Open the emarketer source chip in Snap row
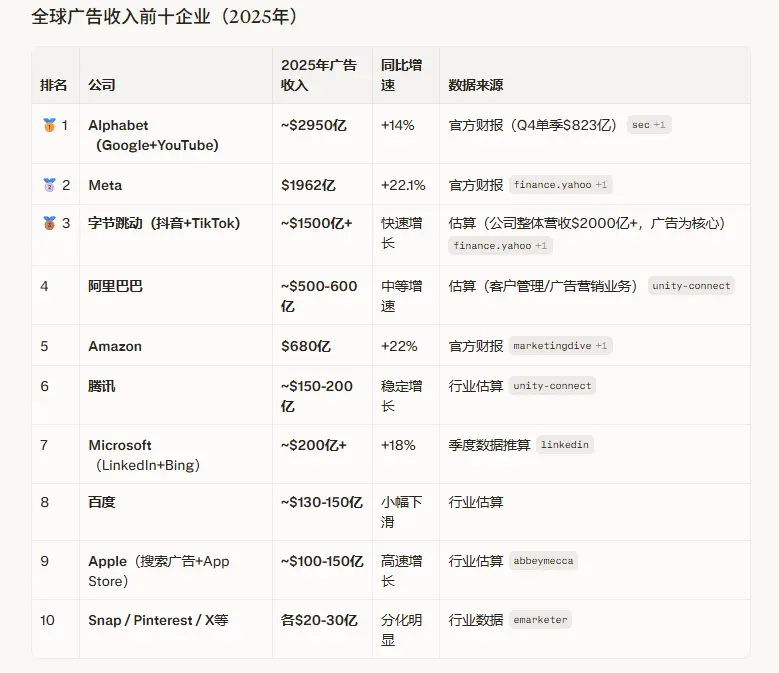779x673 pixels. click(540, 620)
